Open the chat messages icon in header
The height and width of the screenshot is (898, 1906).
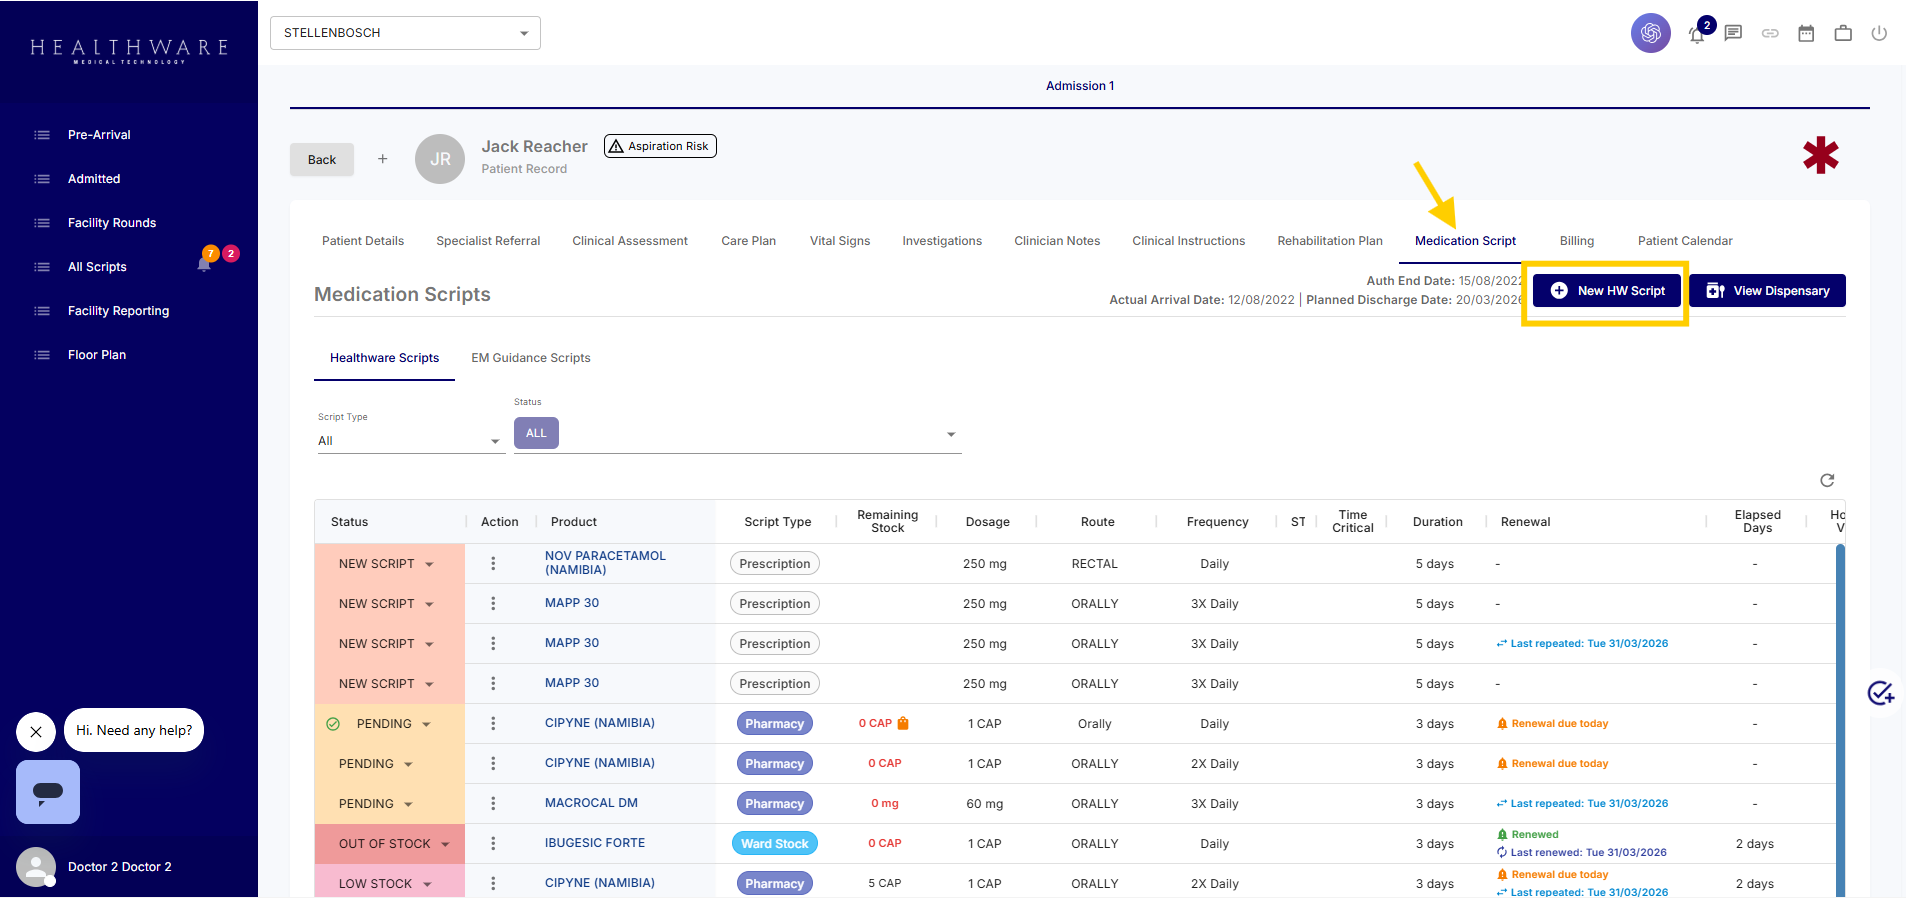click(x=1733, y=33)
